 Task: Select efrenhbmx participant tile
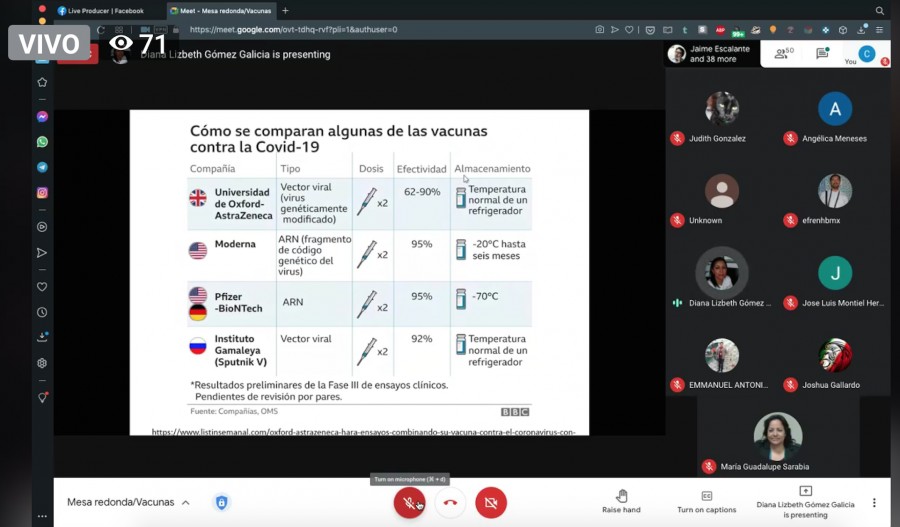pos(835,199)
